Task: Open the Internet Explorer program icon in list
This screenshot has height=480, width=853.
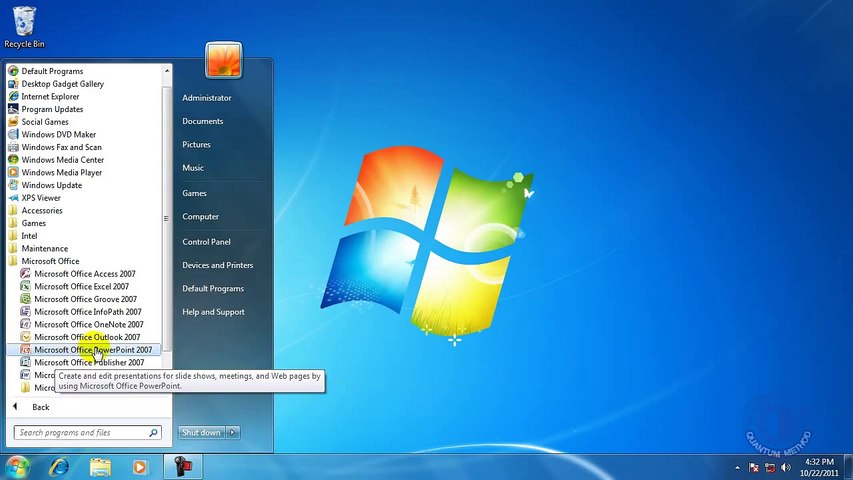Action: coord(13,96)
